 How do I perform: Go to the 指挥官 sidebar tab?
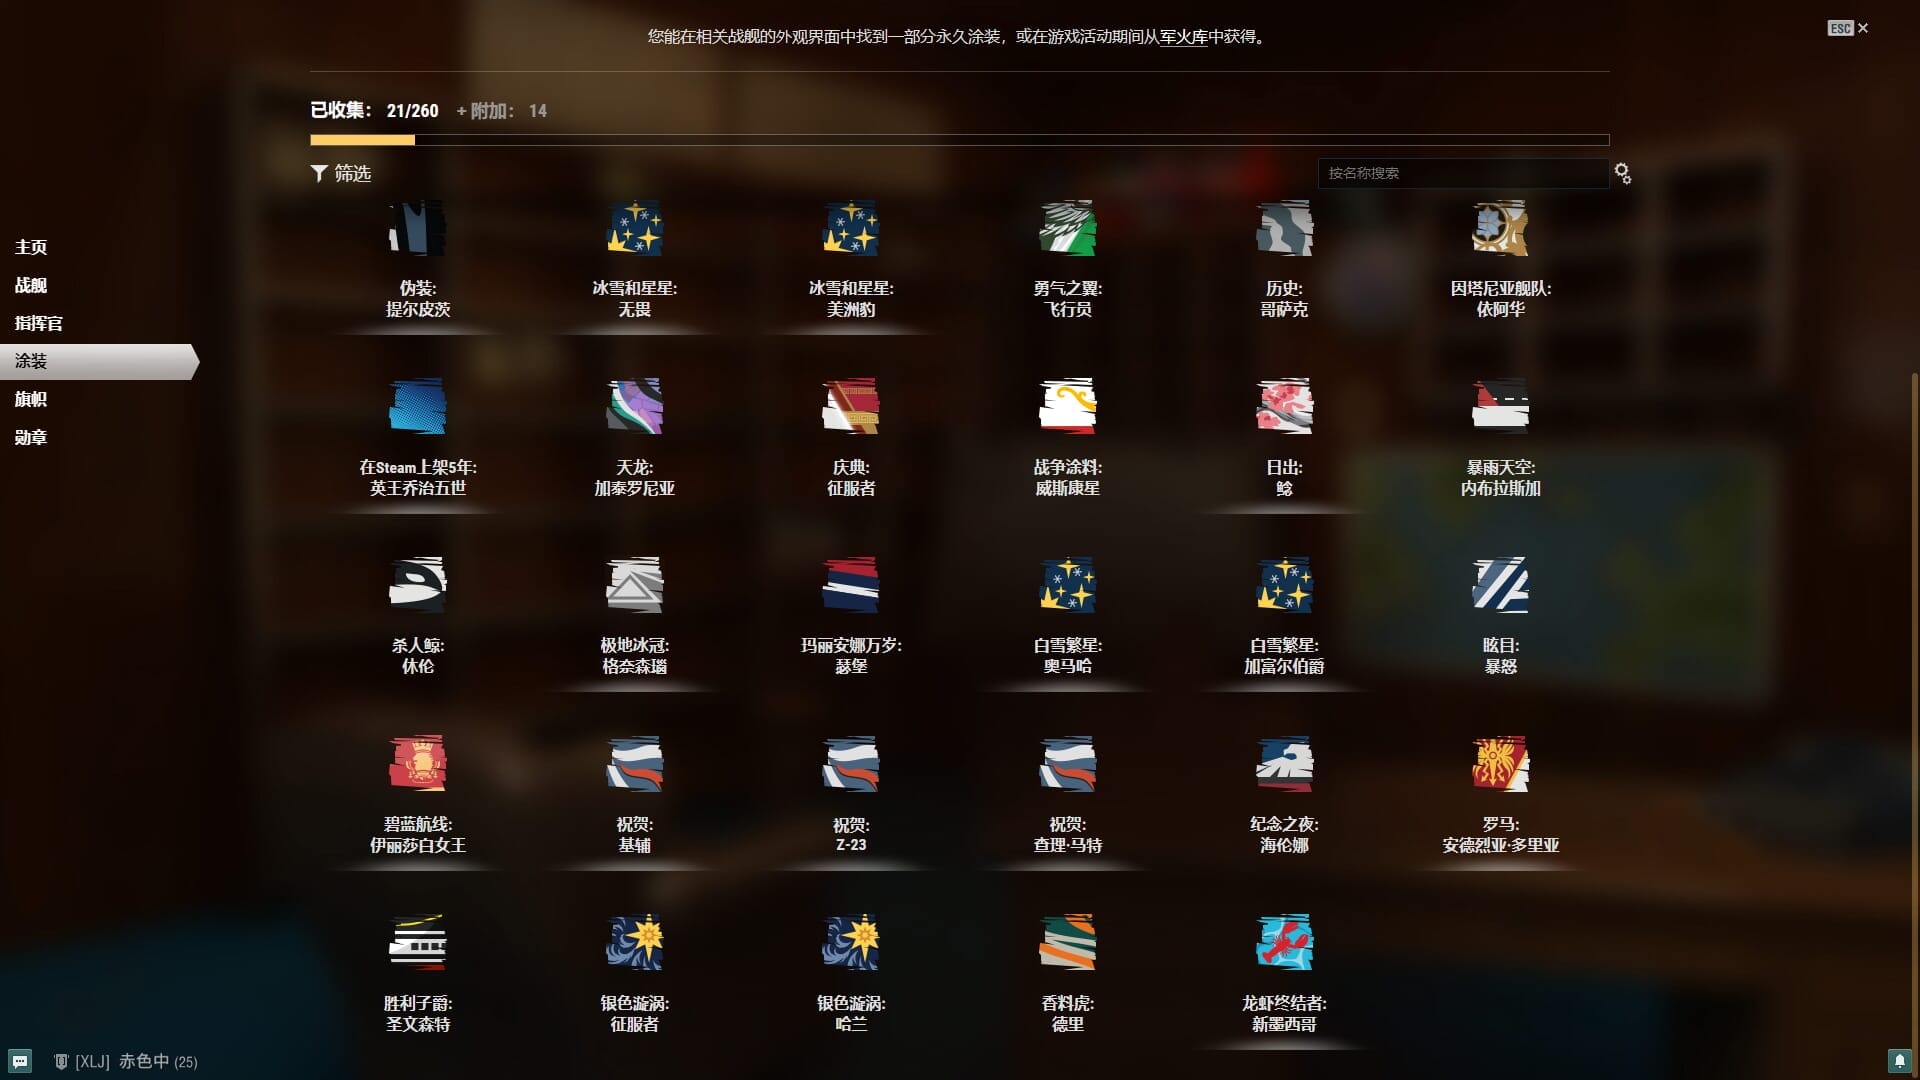coord(39,324)
